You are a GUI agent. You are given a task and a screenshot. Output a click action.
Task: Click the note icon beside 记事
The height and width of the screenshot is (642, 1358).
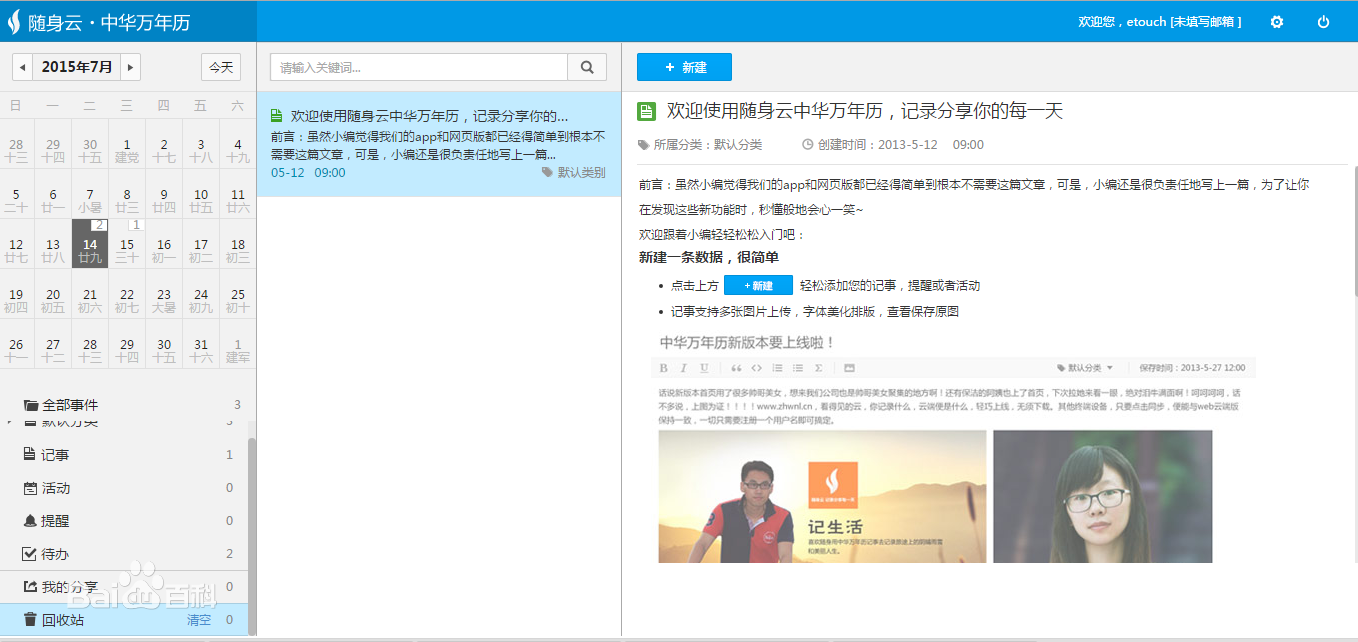(x=29, y=454)
